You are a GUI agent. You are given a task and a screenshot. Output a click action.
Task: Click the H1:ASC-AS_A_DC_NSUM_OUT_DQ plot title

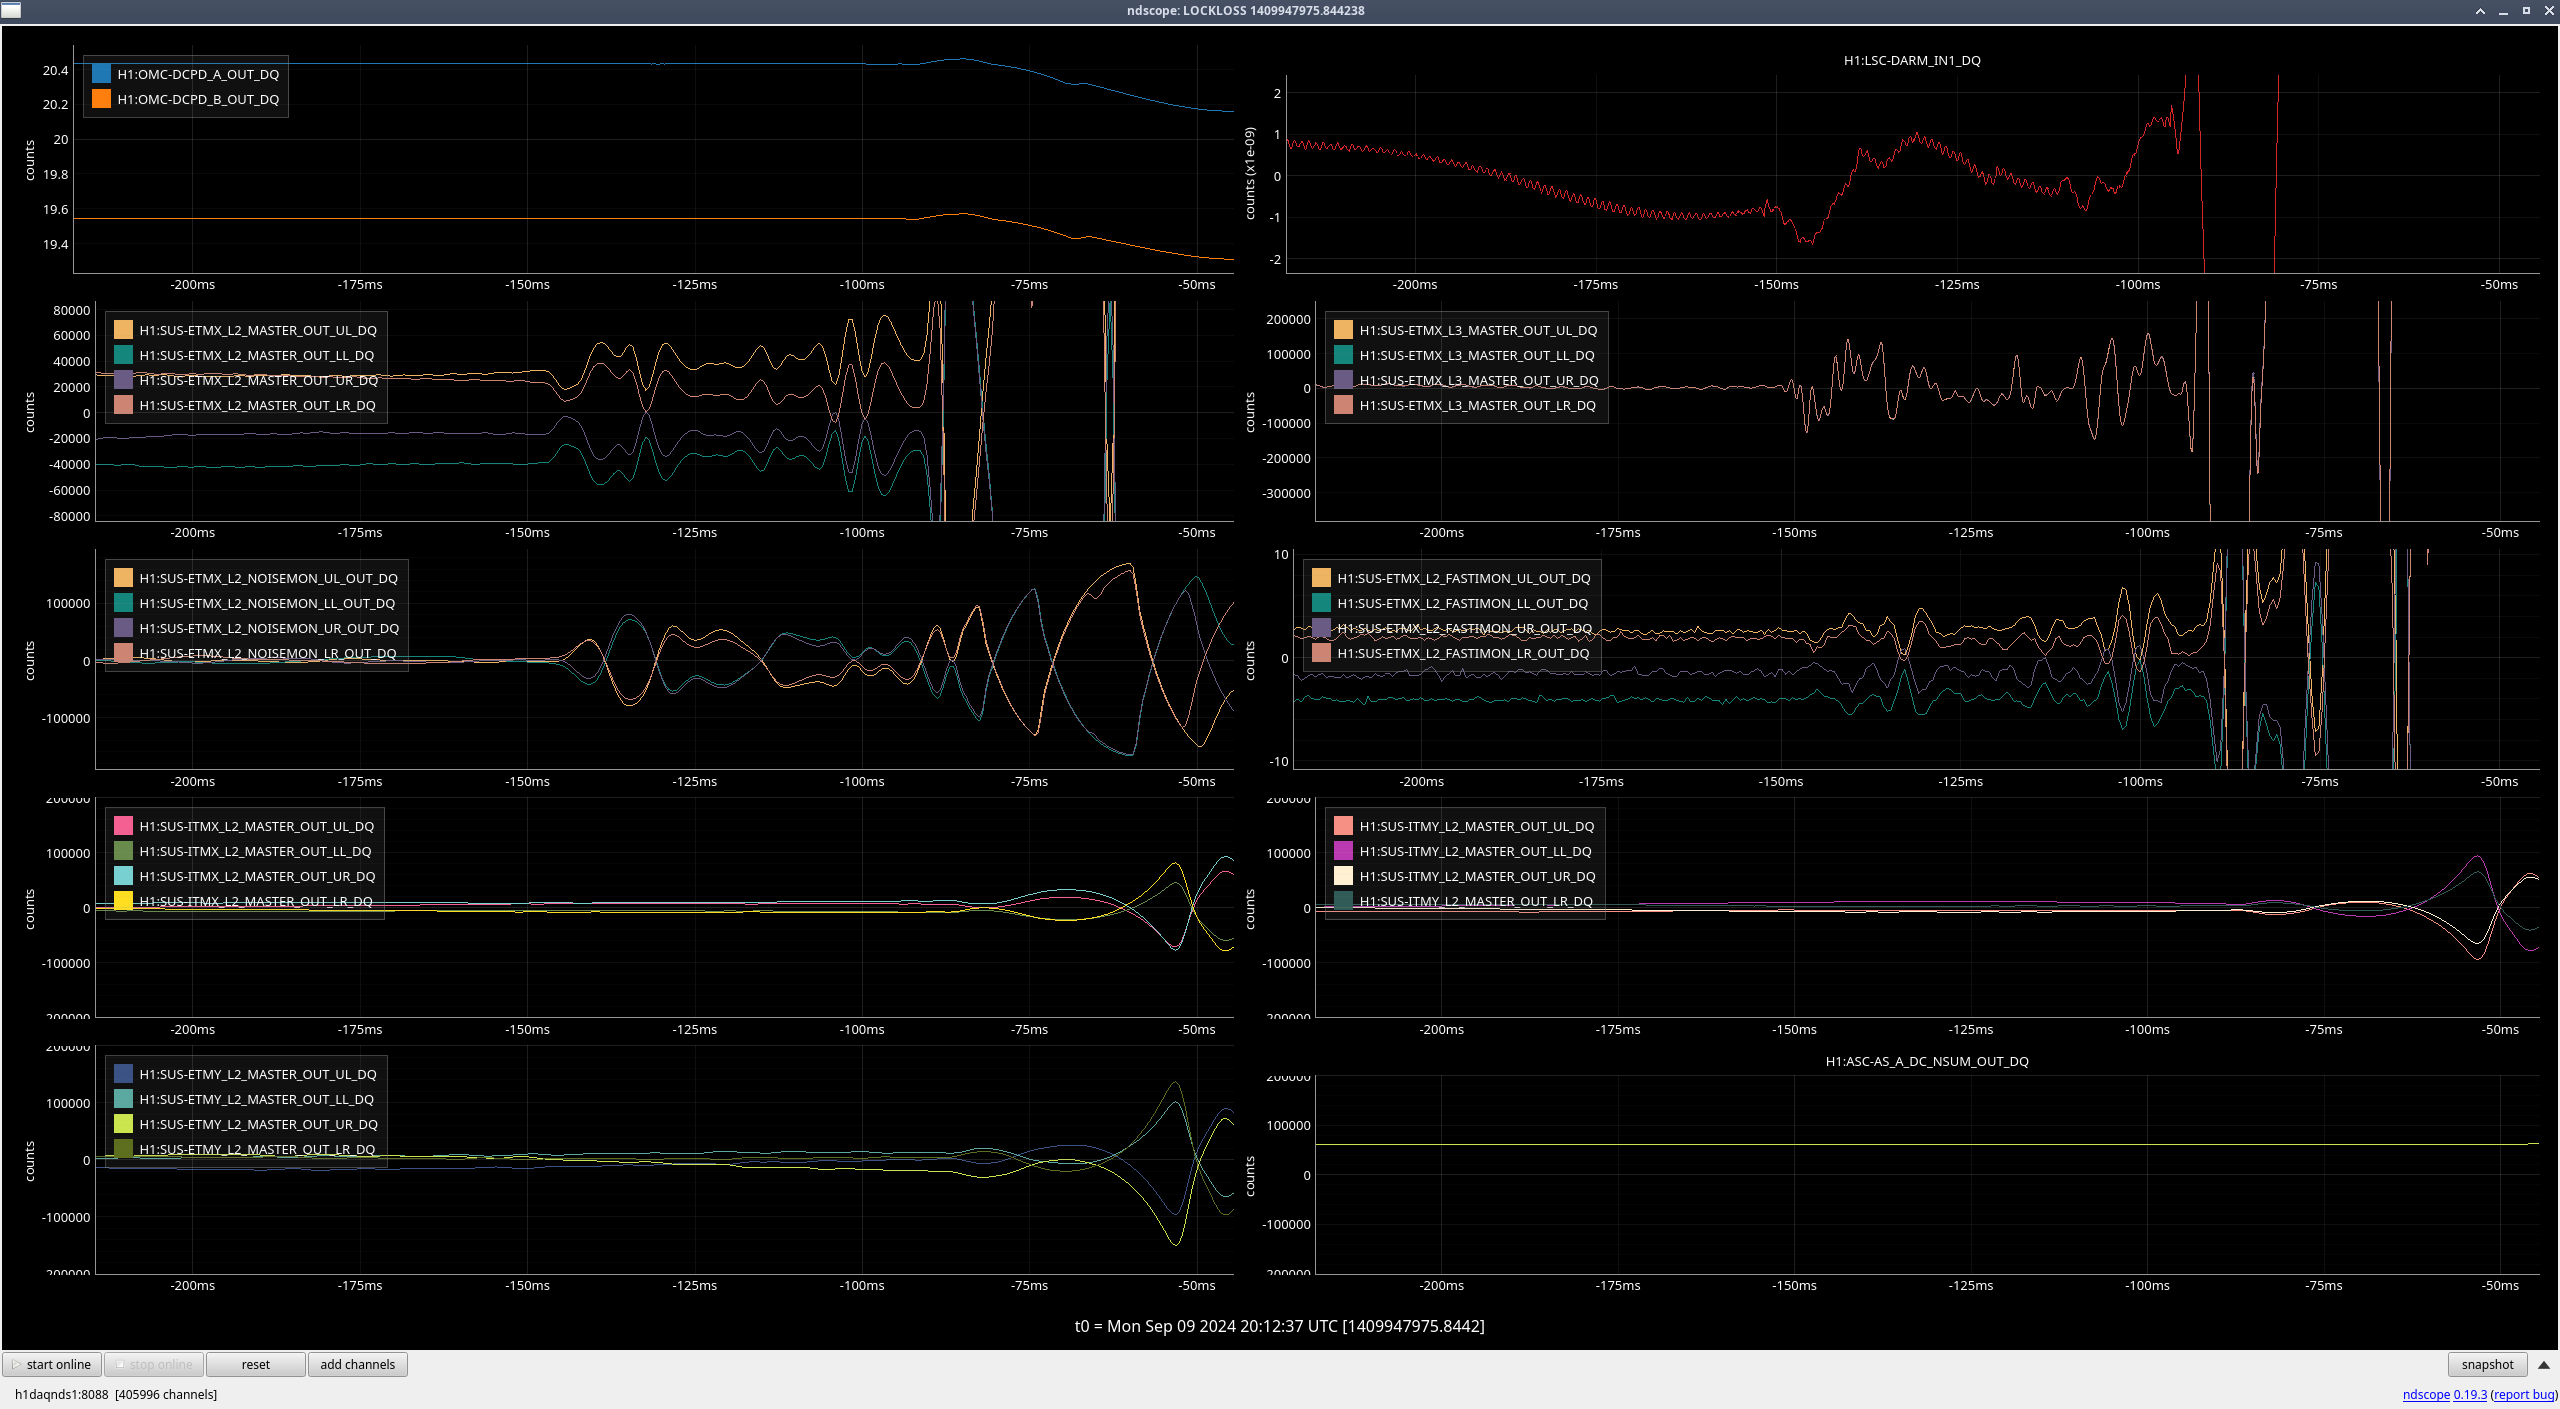[1927, 1062]
